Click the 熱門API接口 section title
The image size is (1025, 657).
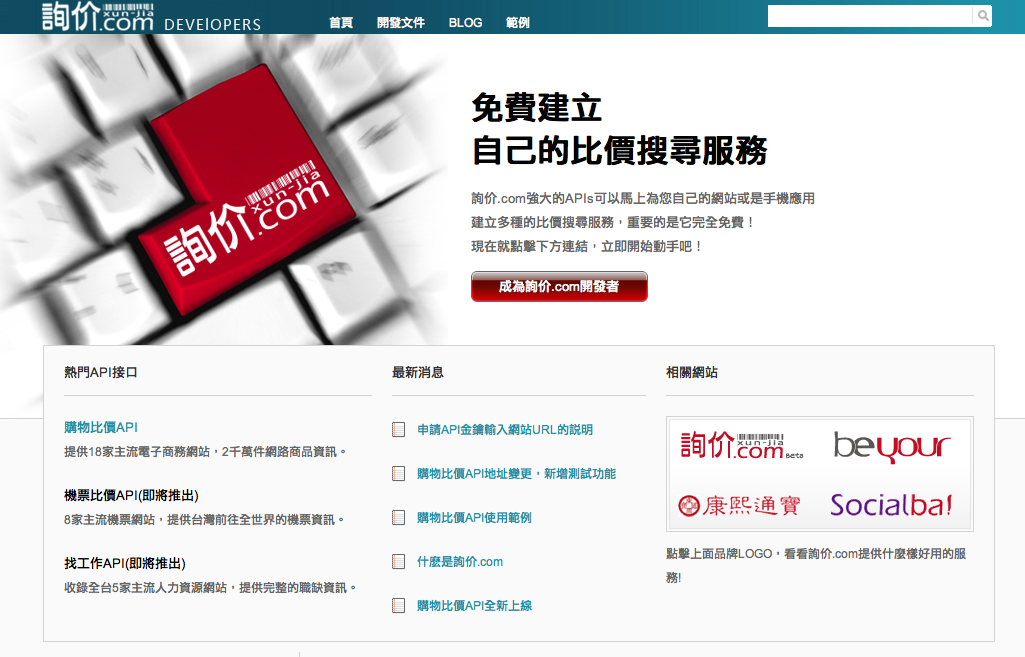coord(101,373)
